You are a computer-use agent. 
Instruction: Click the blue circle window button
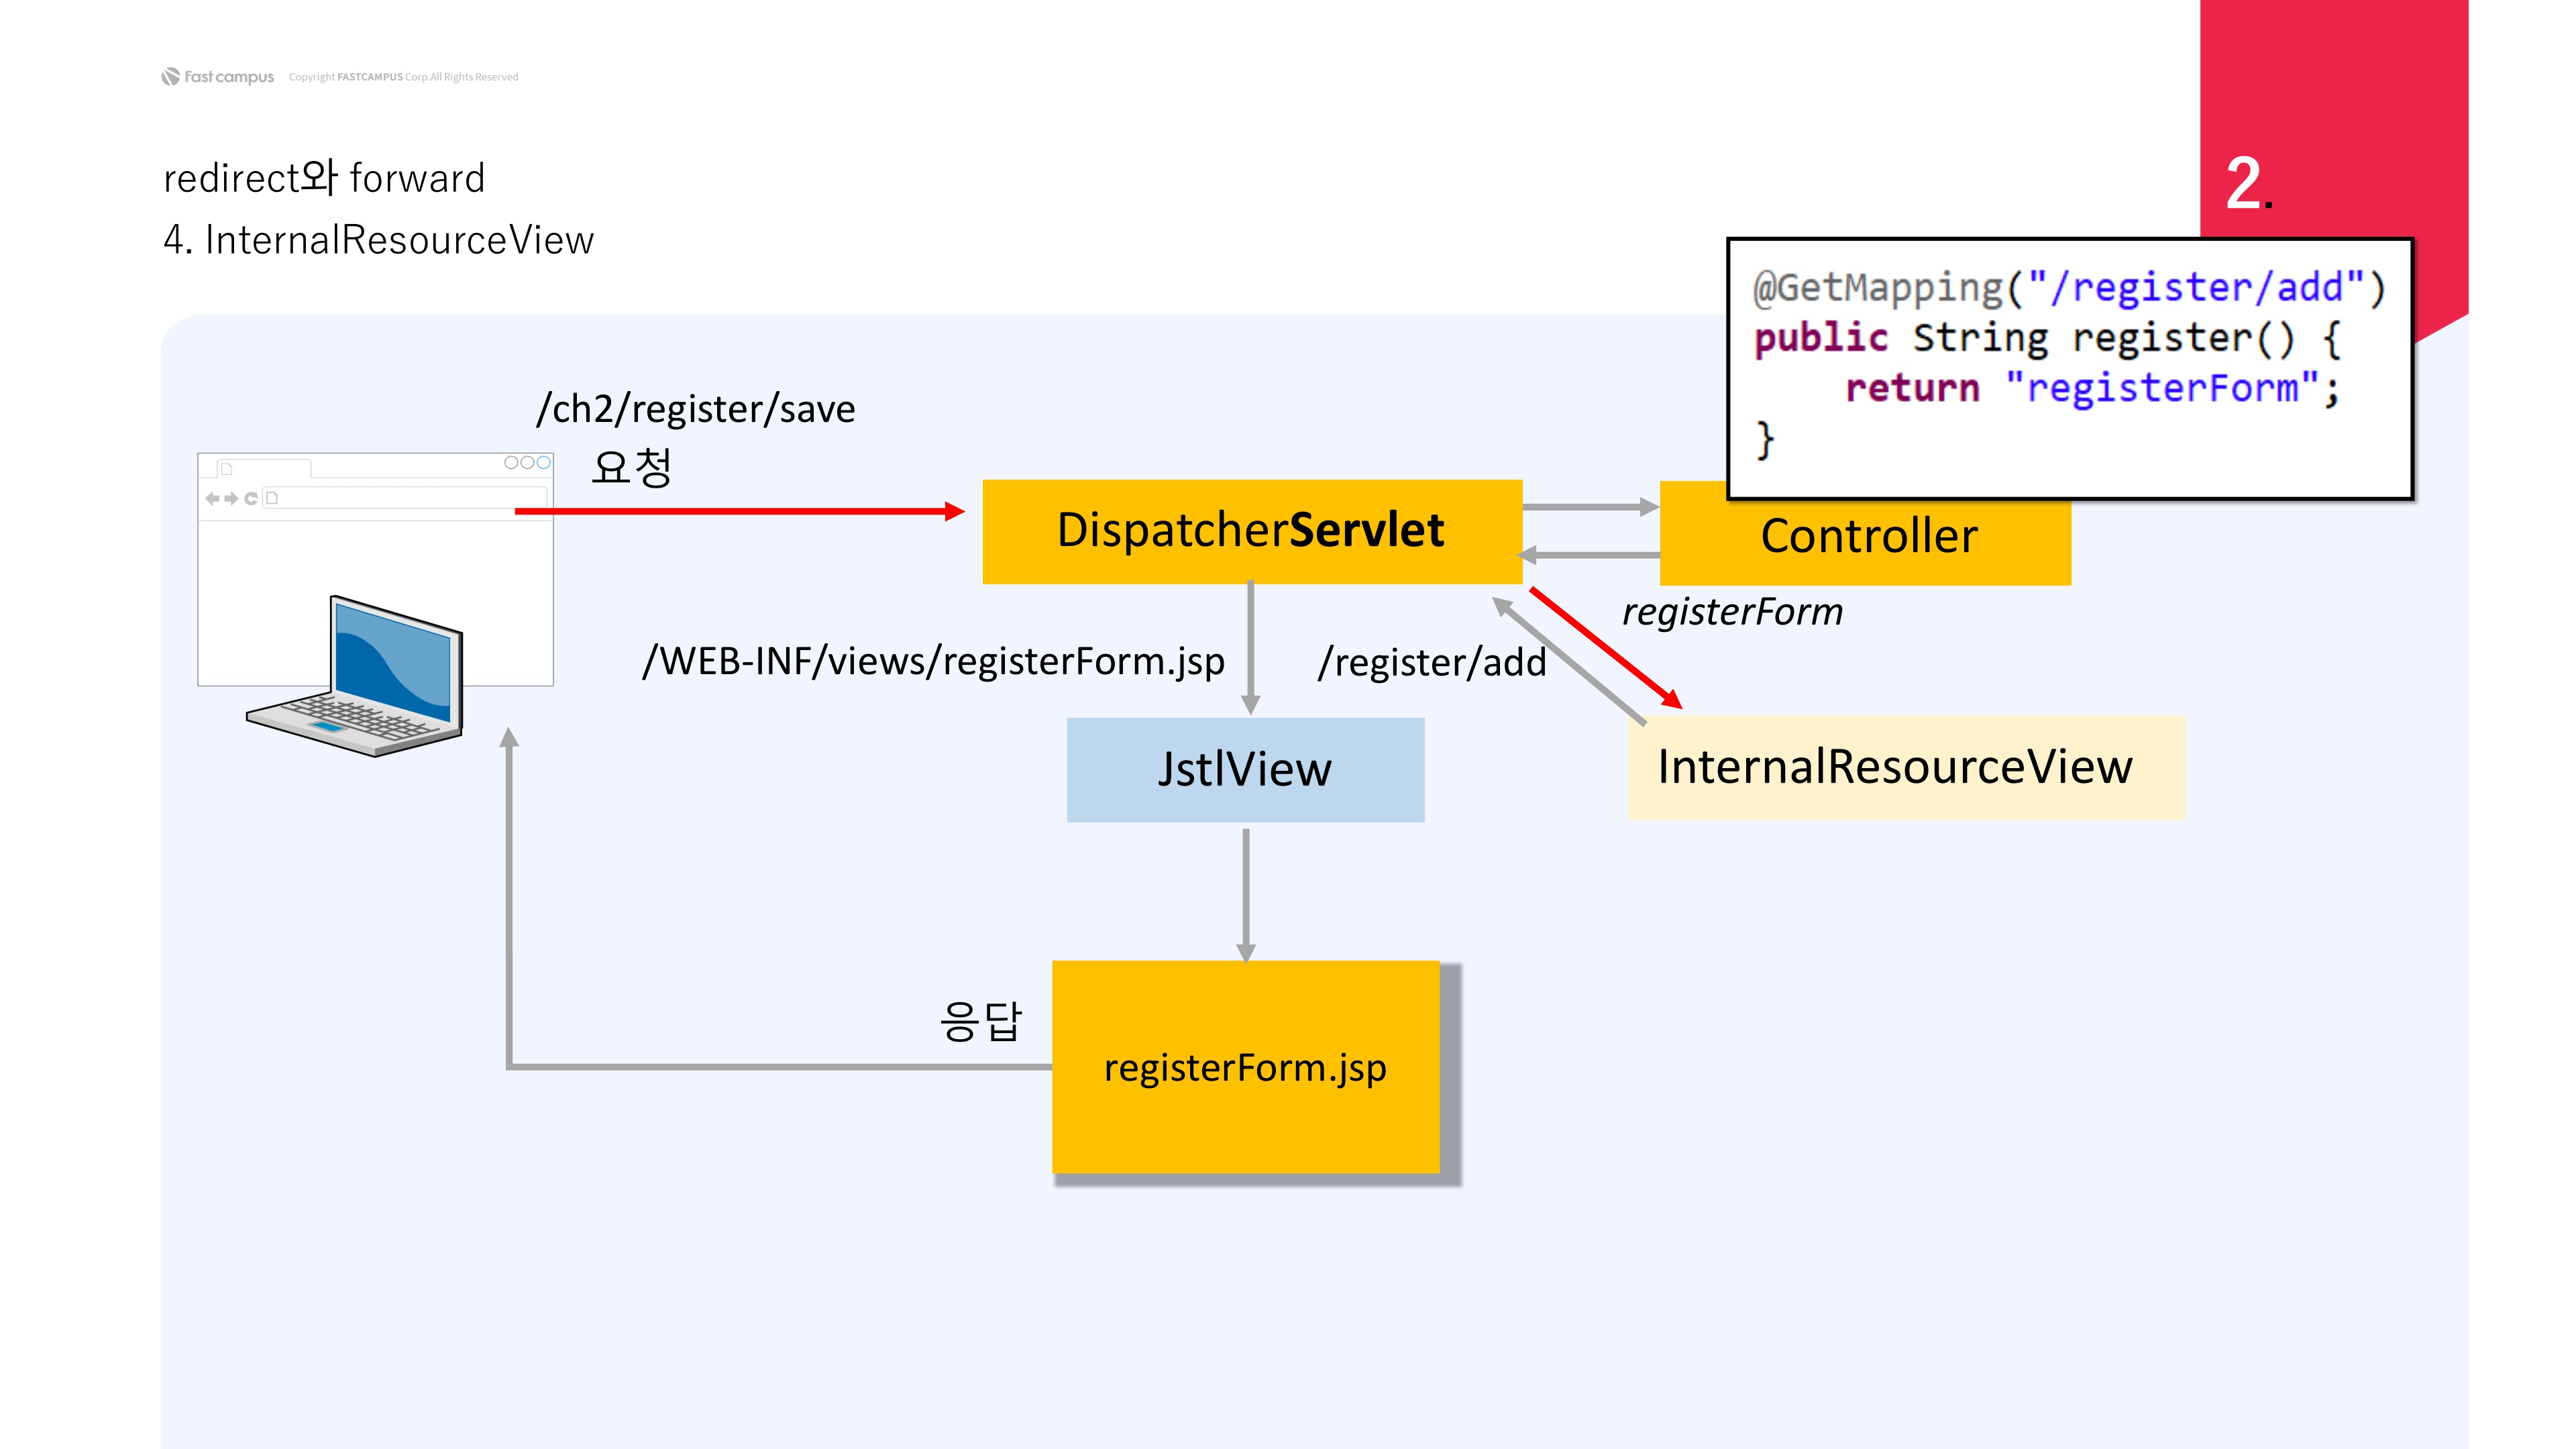click(543, 462)
